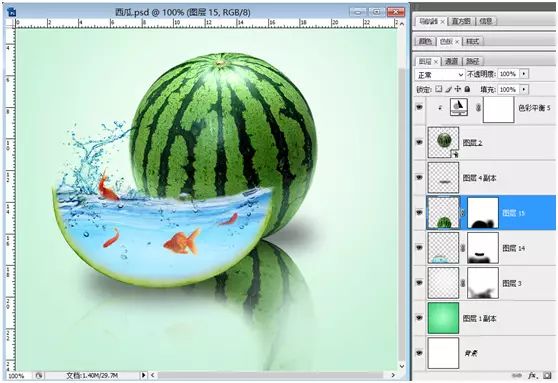The image size is (558, 383).
Task: Select the color balance adjustment icon thumbnail
Action: [459, 107]
